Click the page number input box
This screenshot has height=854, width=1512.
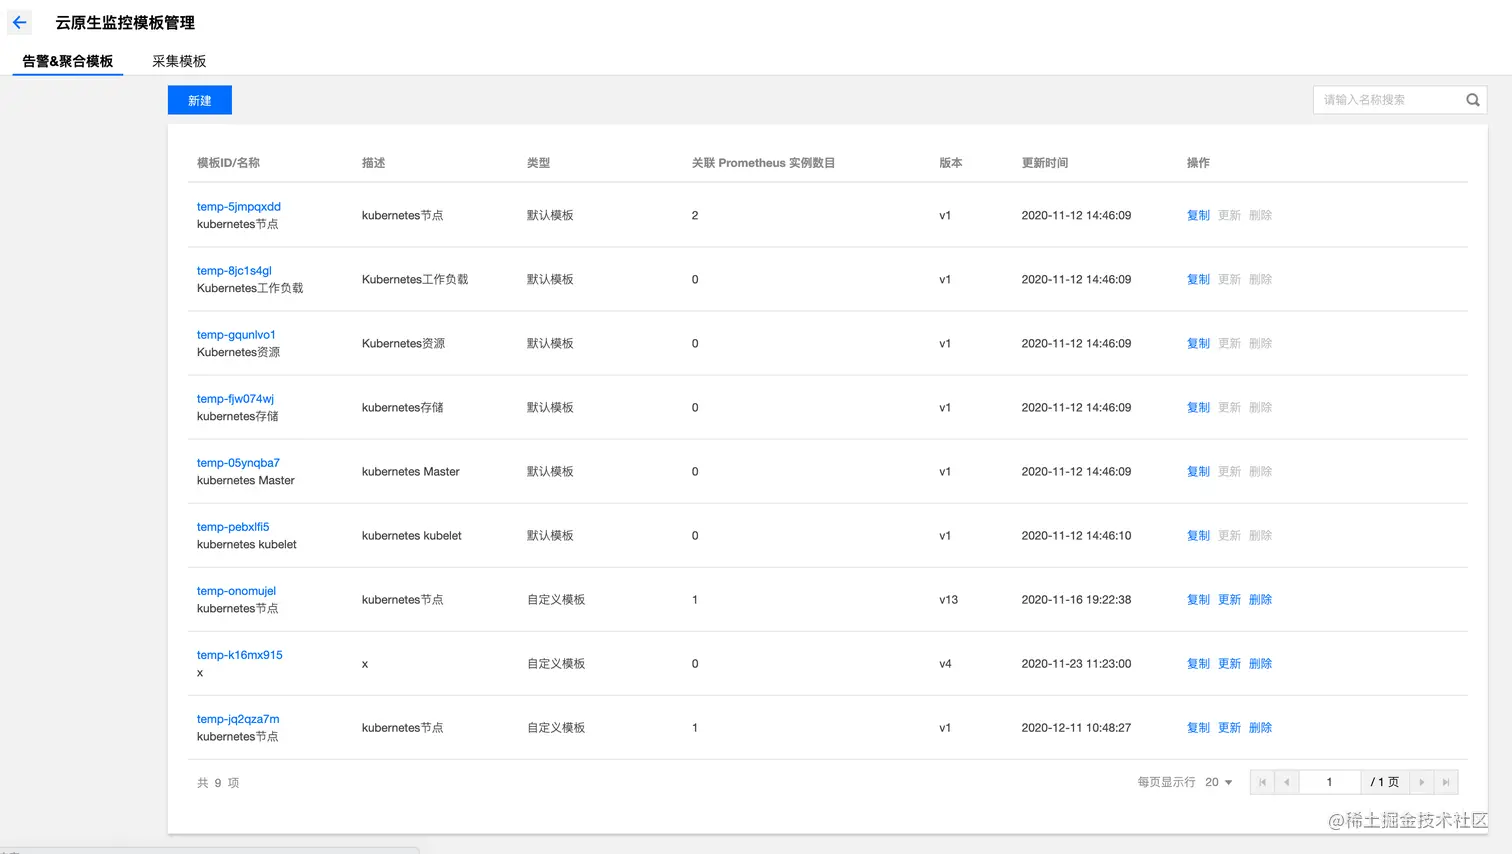(x=1329, y=782)
